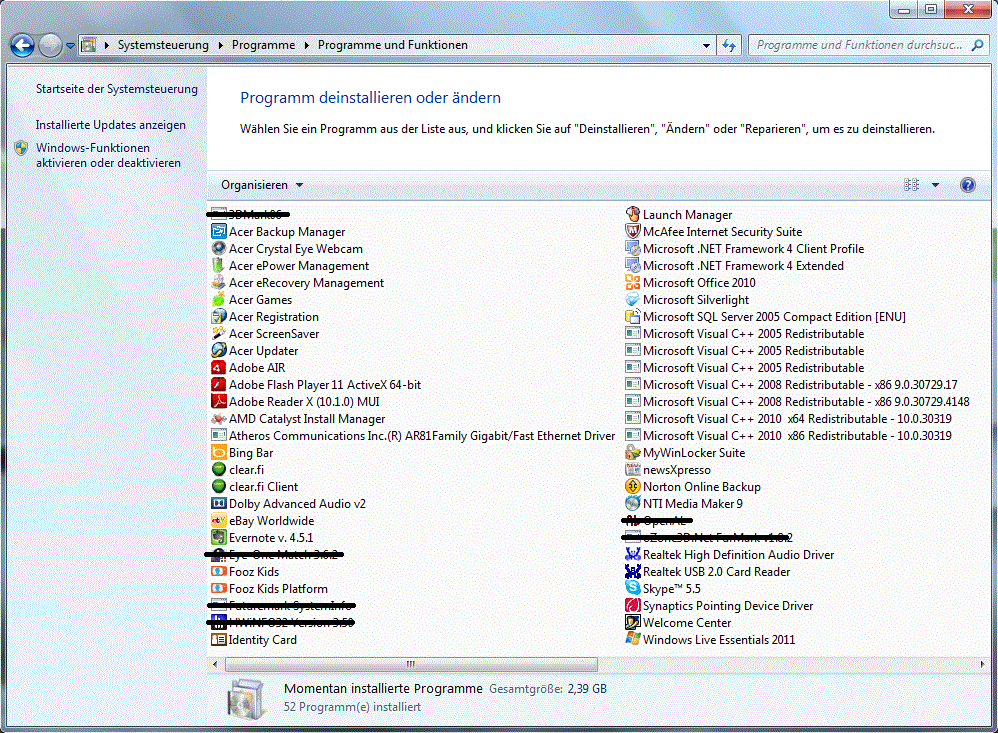Click the McAfee Internet Security Suite icon
Screen dimensions: 998x733
pyautogui.click(x=633, y=232)
